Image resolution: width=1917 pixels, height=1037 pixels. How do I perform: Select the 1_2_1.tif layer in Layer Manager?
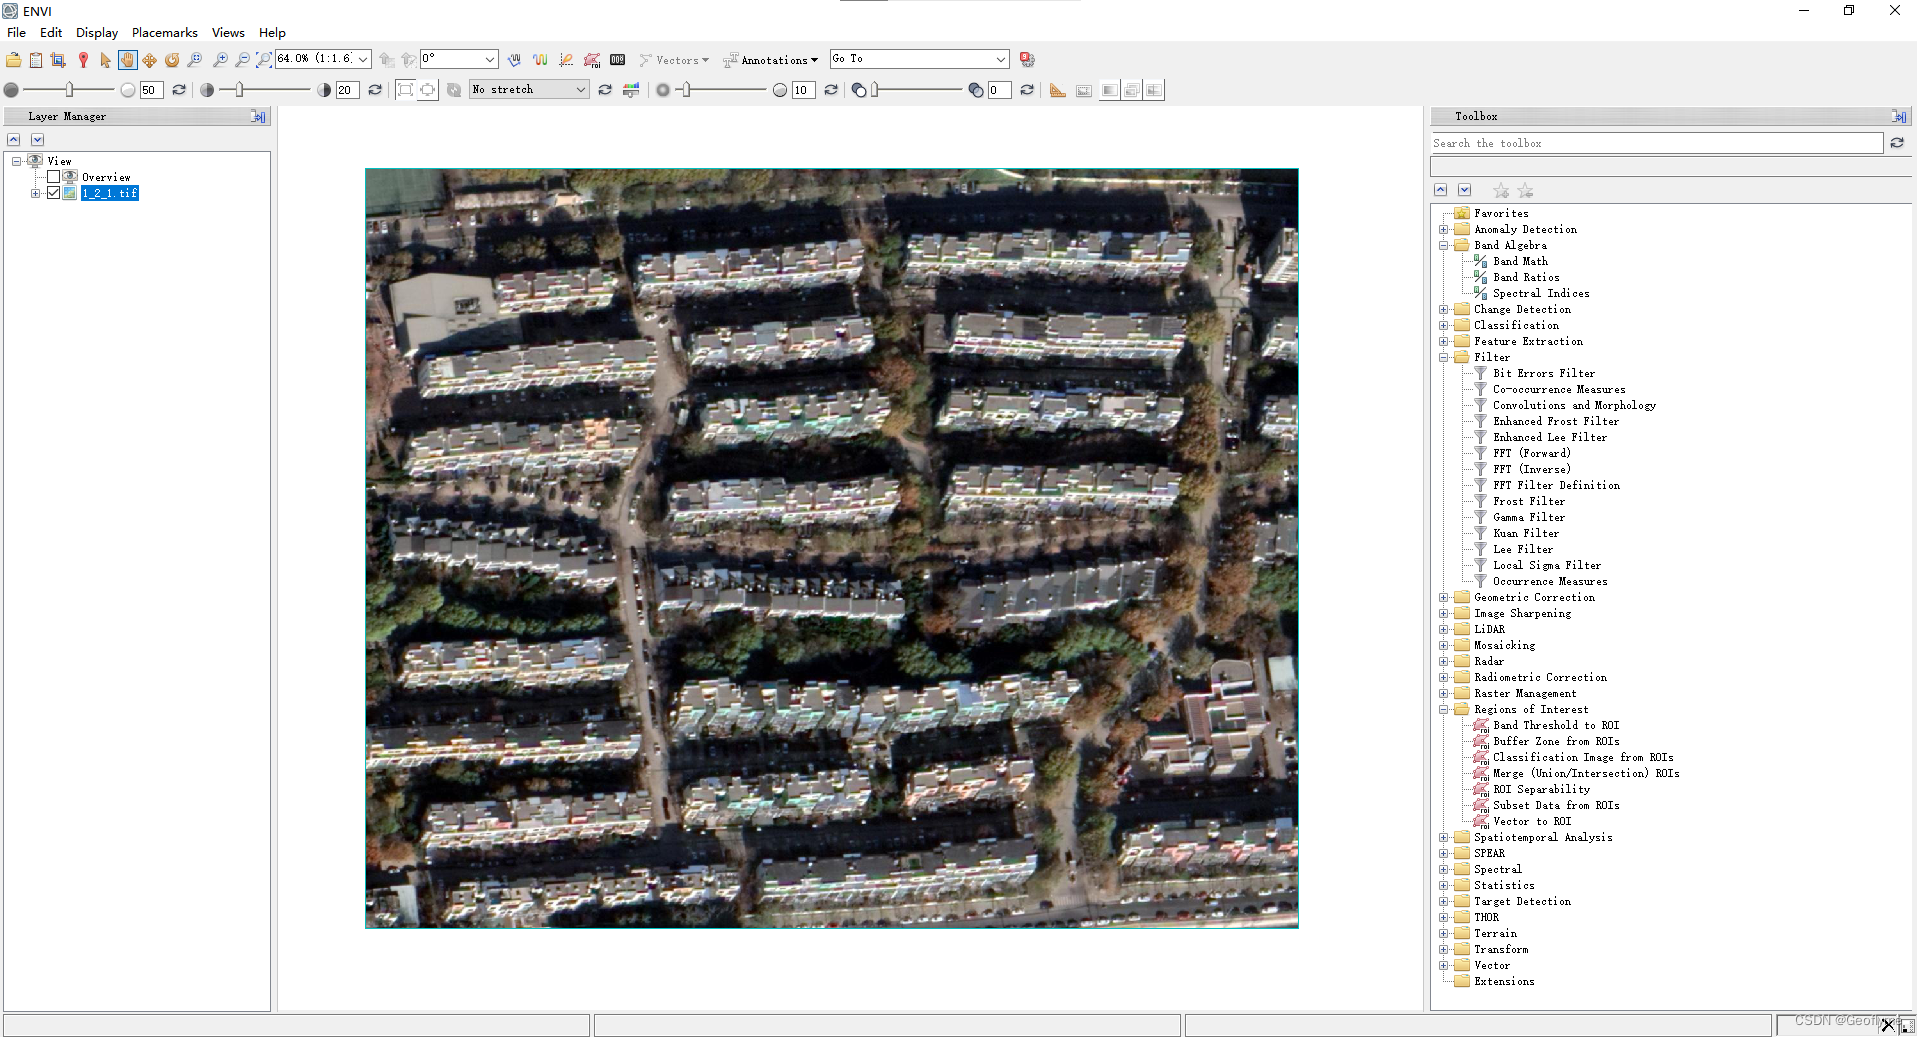tap(110, 193)
